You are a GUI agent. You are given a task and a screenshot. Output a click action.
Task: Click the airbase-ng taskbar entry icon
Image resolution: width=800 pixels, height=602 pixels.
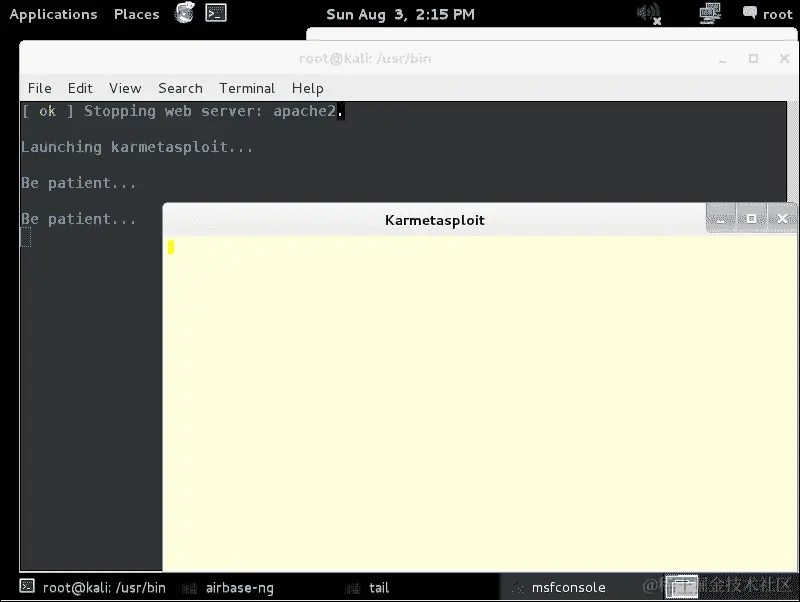(189, 588)
